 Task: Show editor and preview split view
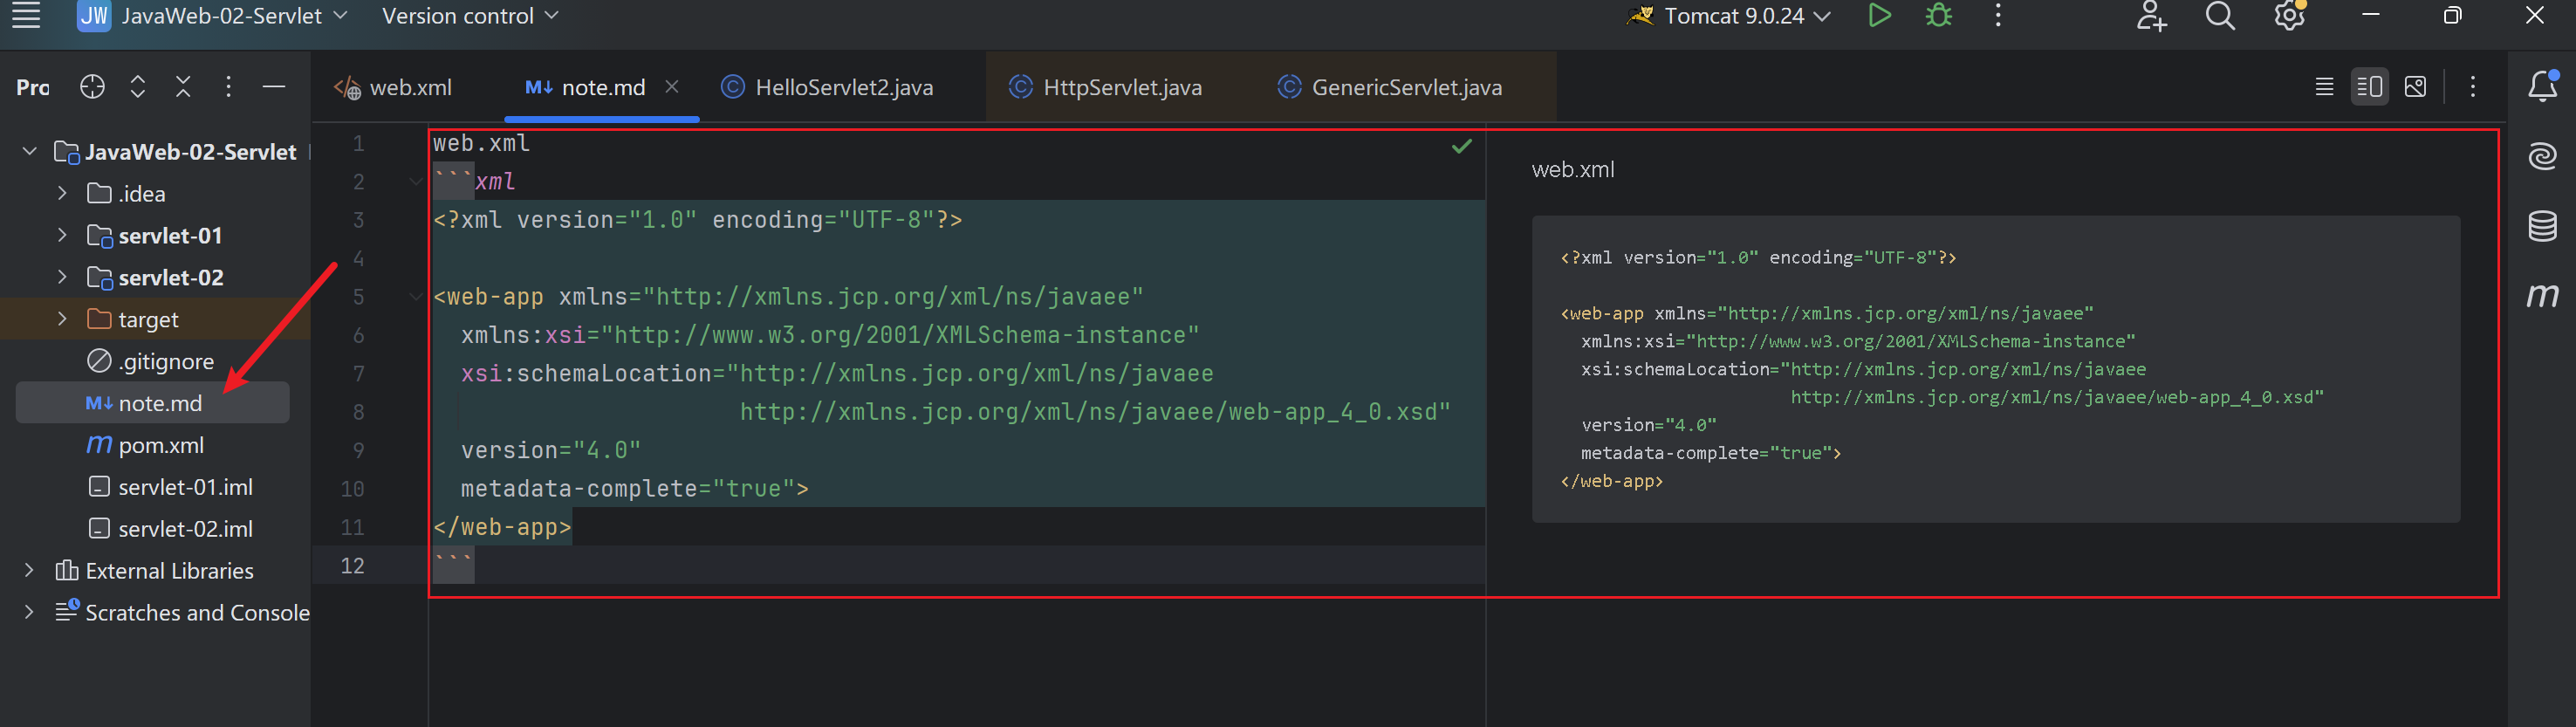click(x=2369, y=87)
